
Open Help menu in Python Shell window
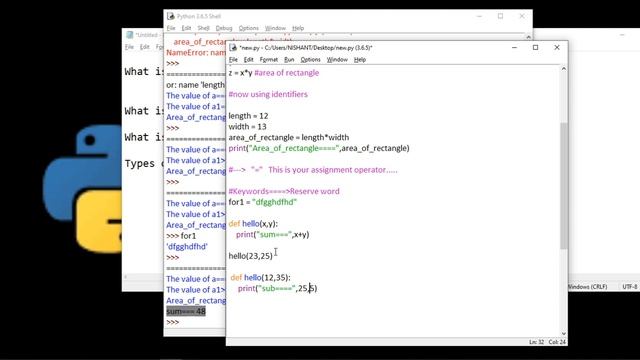pyautogui.click(x=298, y=28)
